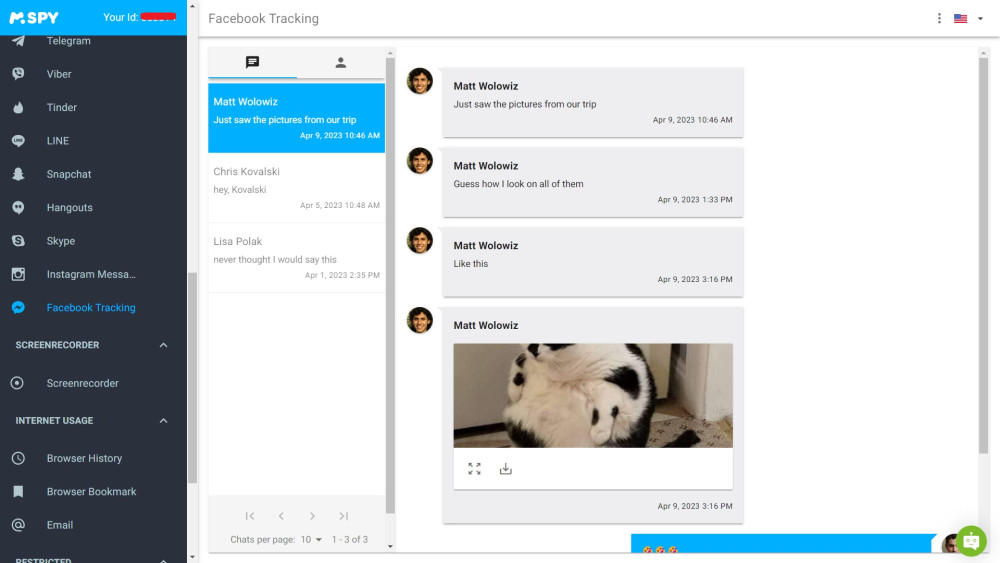Image resolution: width=1000 pixels, height=563 pixels.
Task: Go to Browser History page
Action: [x=84, y=458]
